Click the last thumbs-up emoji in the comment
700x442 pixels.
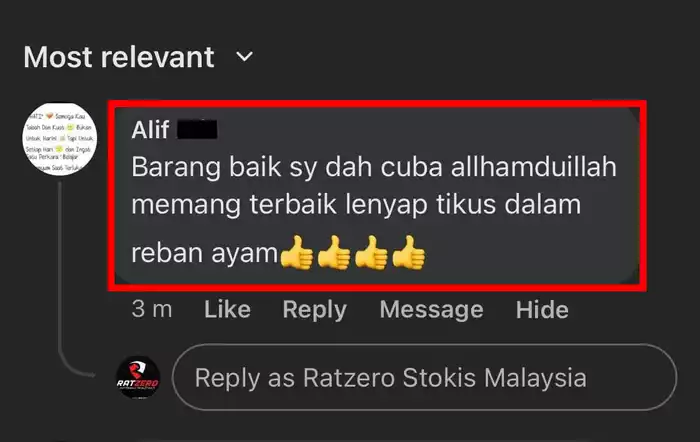point(409,253)
